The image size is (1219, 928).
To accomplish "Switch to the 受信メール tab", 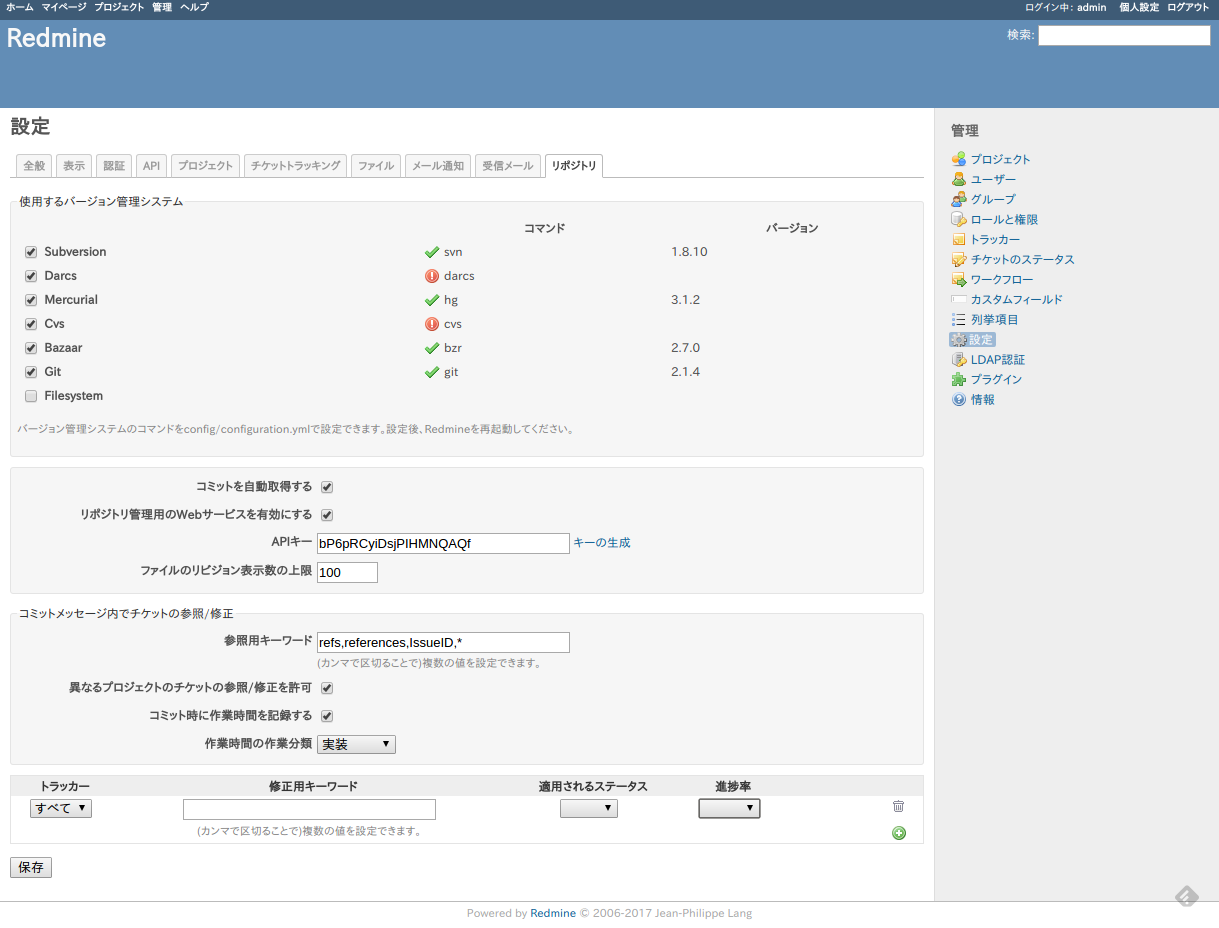I will 508,166.
